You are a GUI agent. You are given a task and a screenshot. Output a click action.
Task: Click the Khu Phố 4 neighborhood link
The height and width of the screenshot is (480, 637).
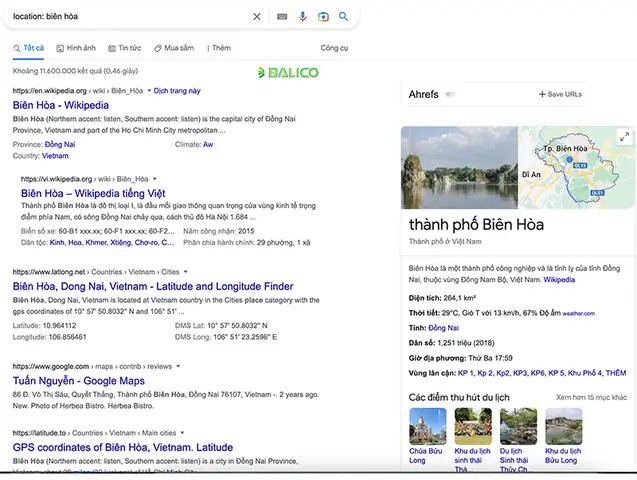point(585,373)
